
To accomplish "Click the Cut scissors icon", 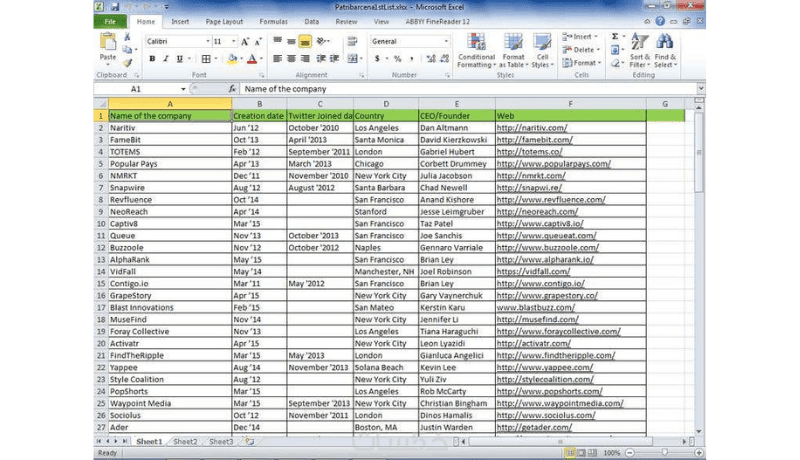I will [127, 37].
